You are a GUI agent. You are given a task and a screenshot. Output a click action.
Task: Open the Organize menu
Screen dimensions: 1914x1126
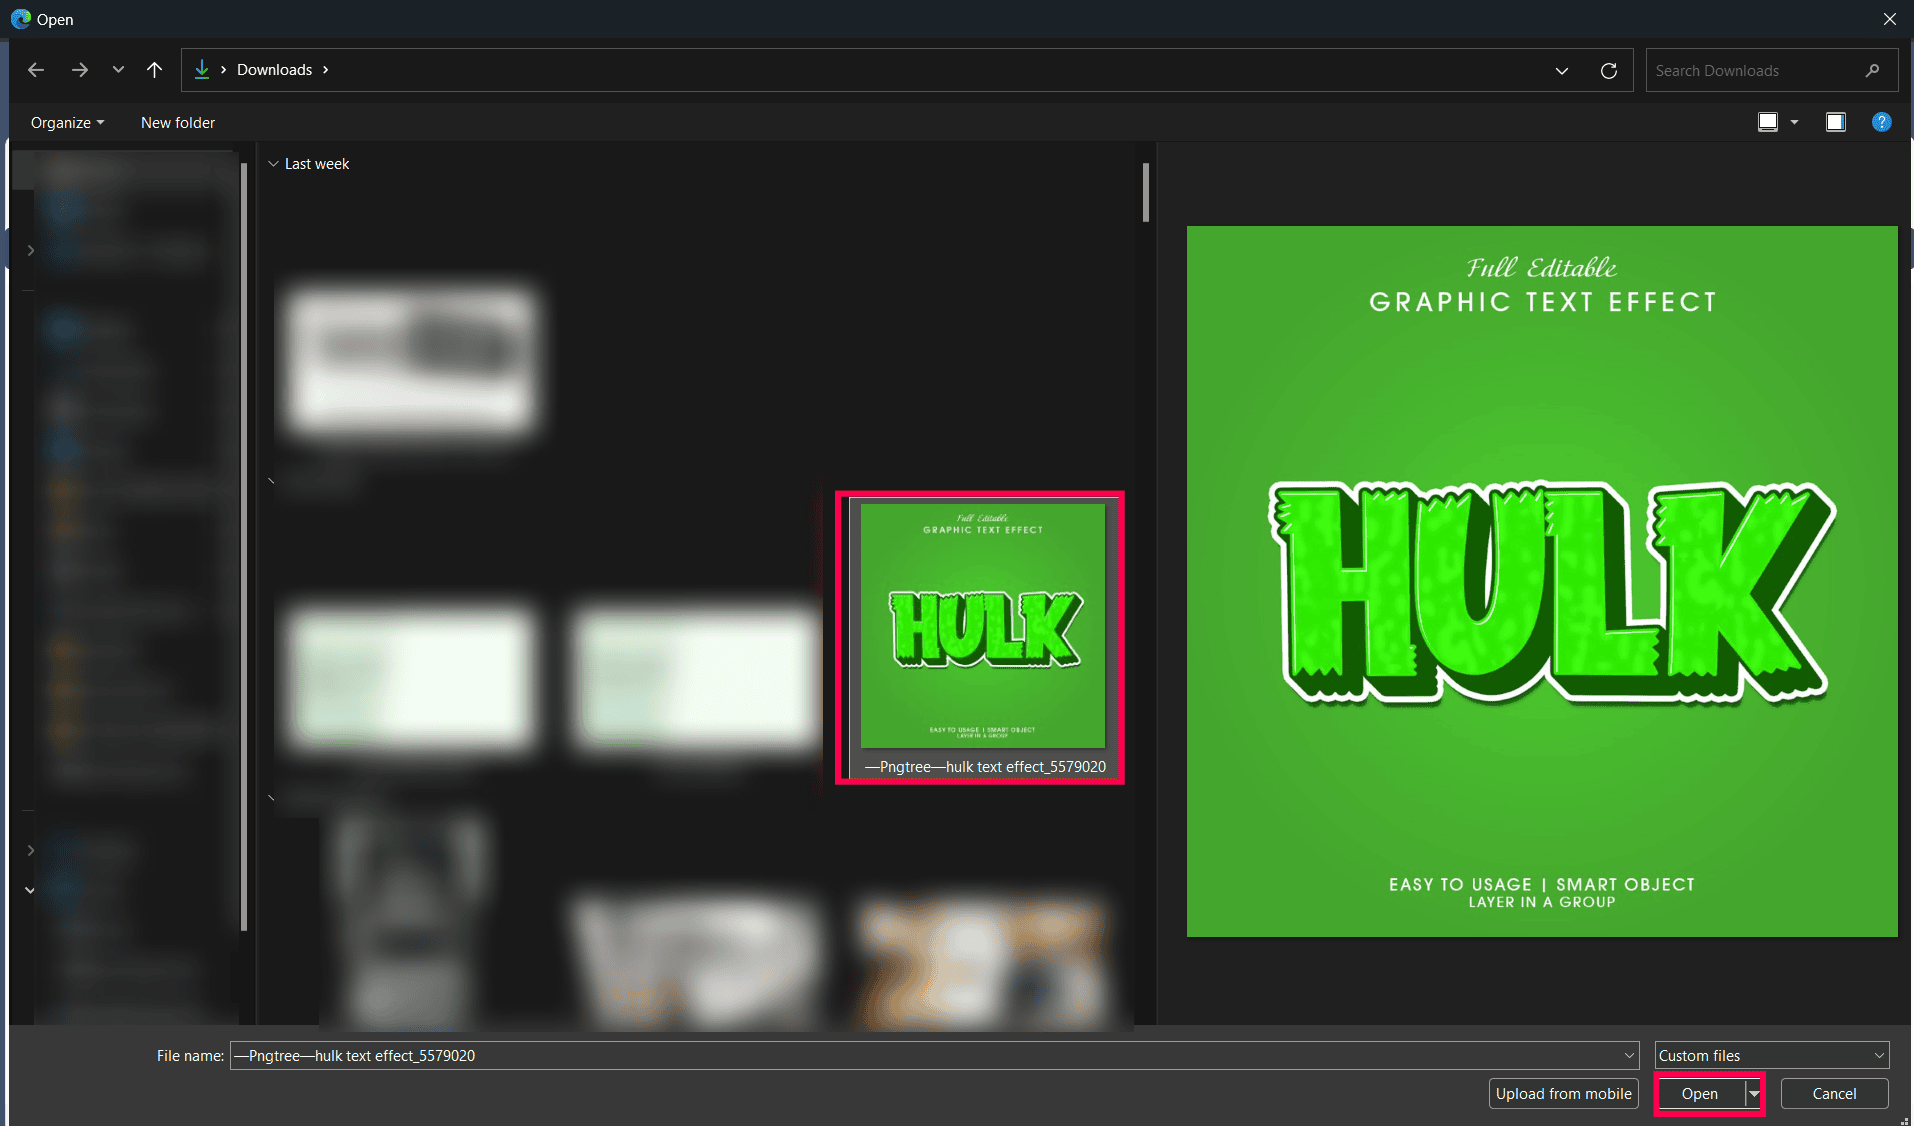tap(67, 123)
